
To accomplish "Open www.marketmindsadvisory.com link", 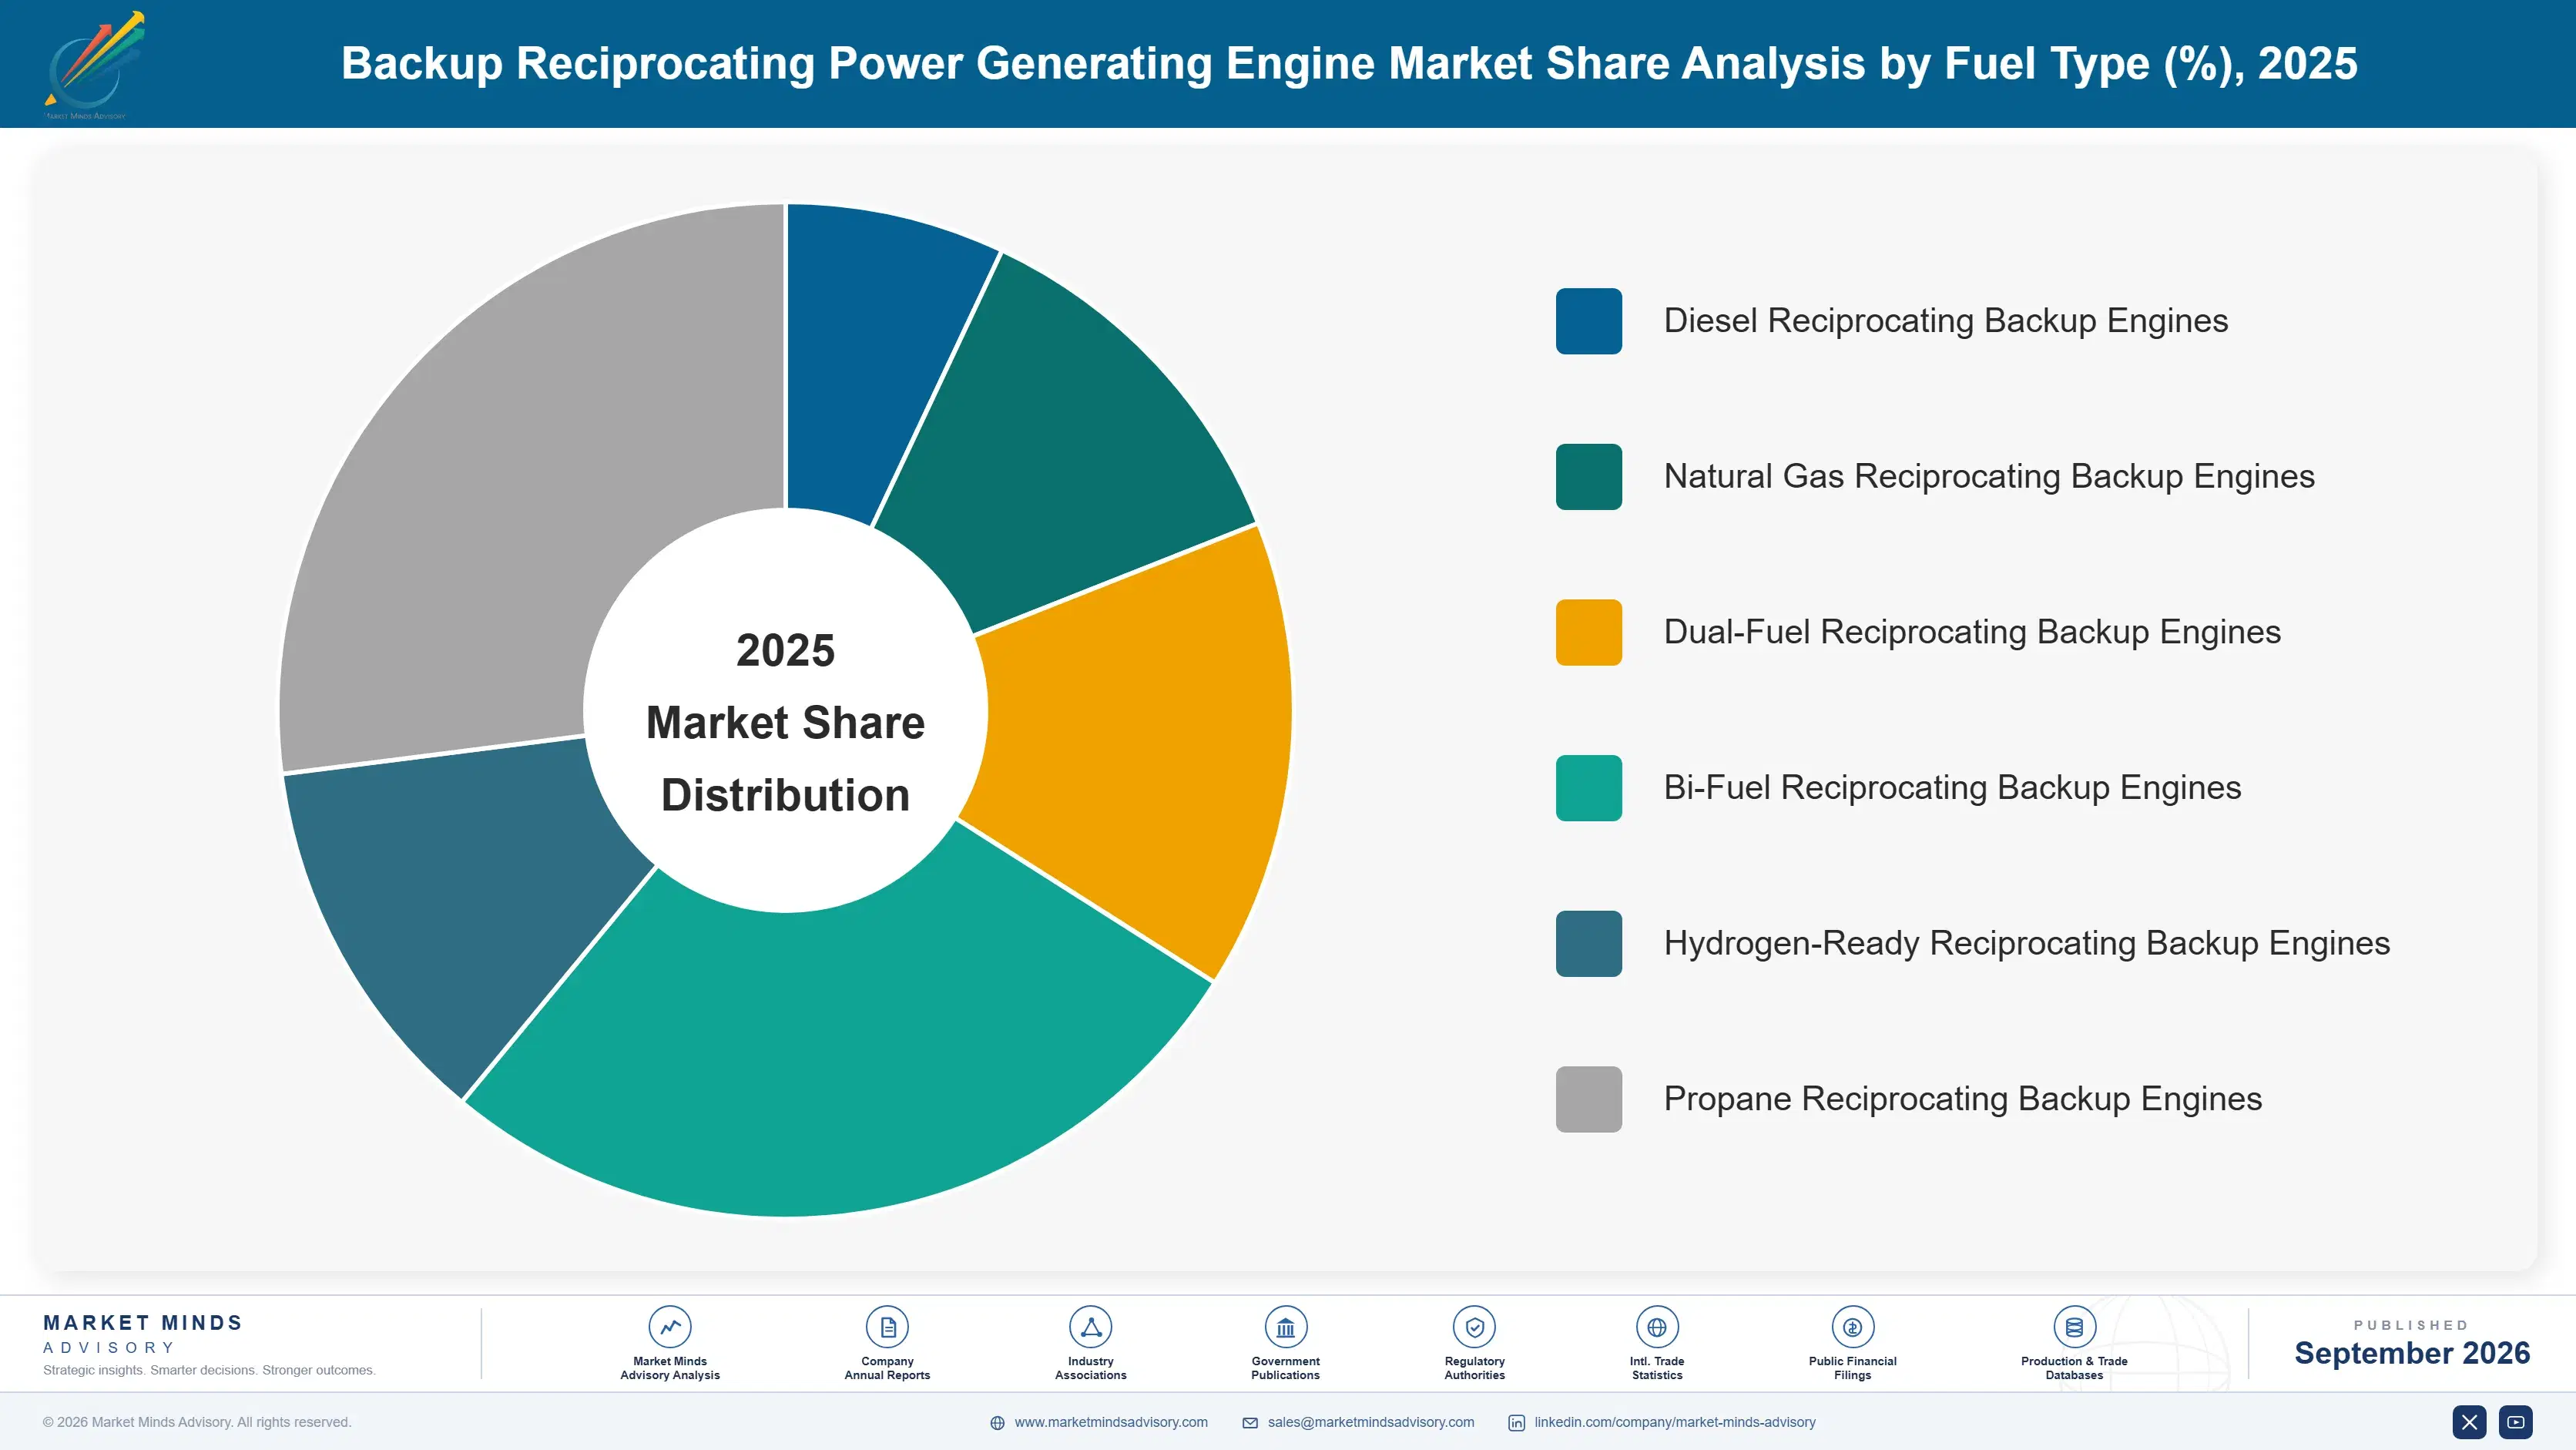I will pyautogui.click(x=1111, y=1422).
